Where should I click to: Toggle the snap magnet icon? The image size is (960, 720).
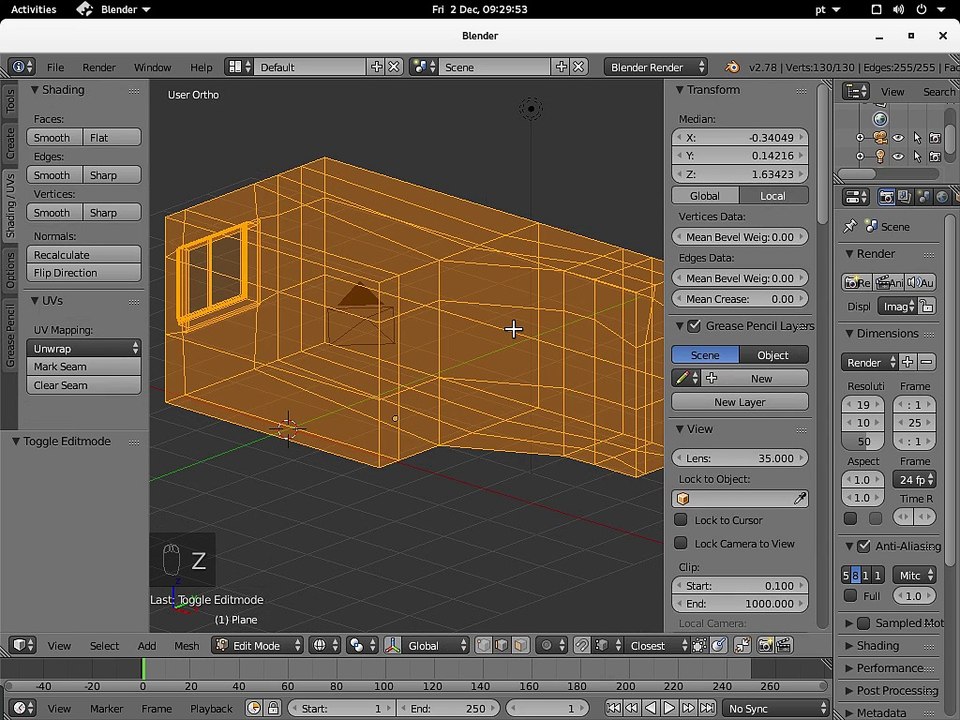[x=582, y=645]
